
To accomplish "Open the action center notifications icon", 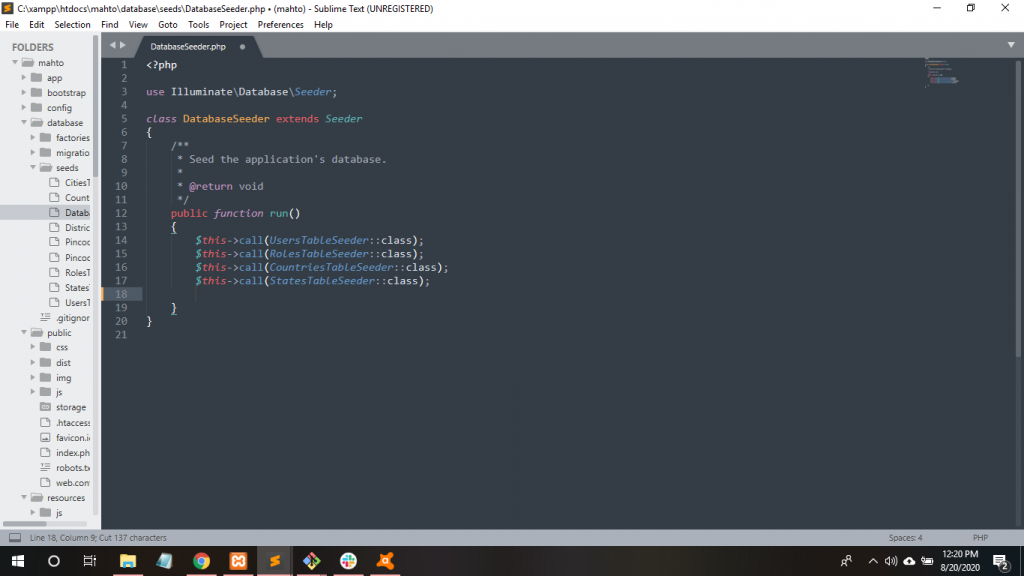I will click(998, 561).
